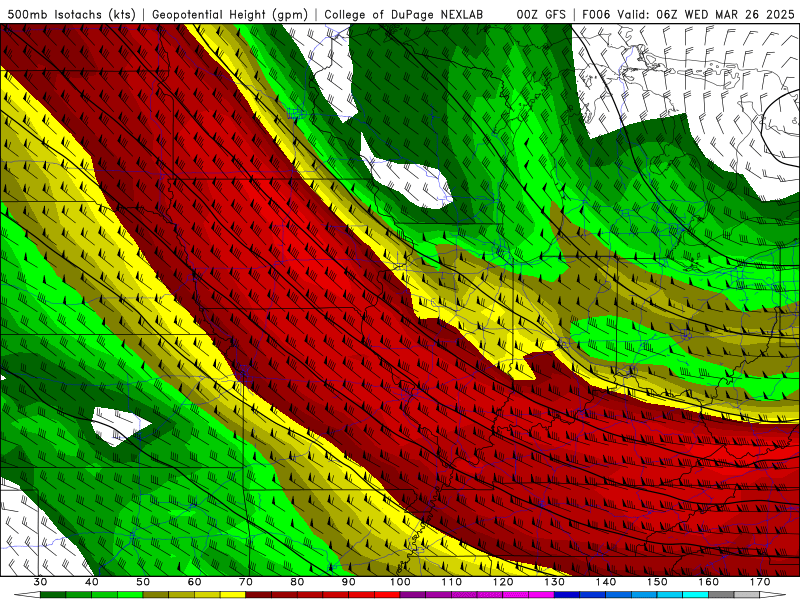Click the 90 knot legend label
Screen dimensions: 800x600
pos(348,582)
